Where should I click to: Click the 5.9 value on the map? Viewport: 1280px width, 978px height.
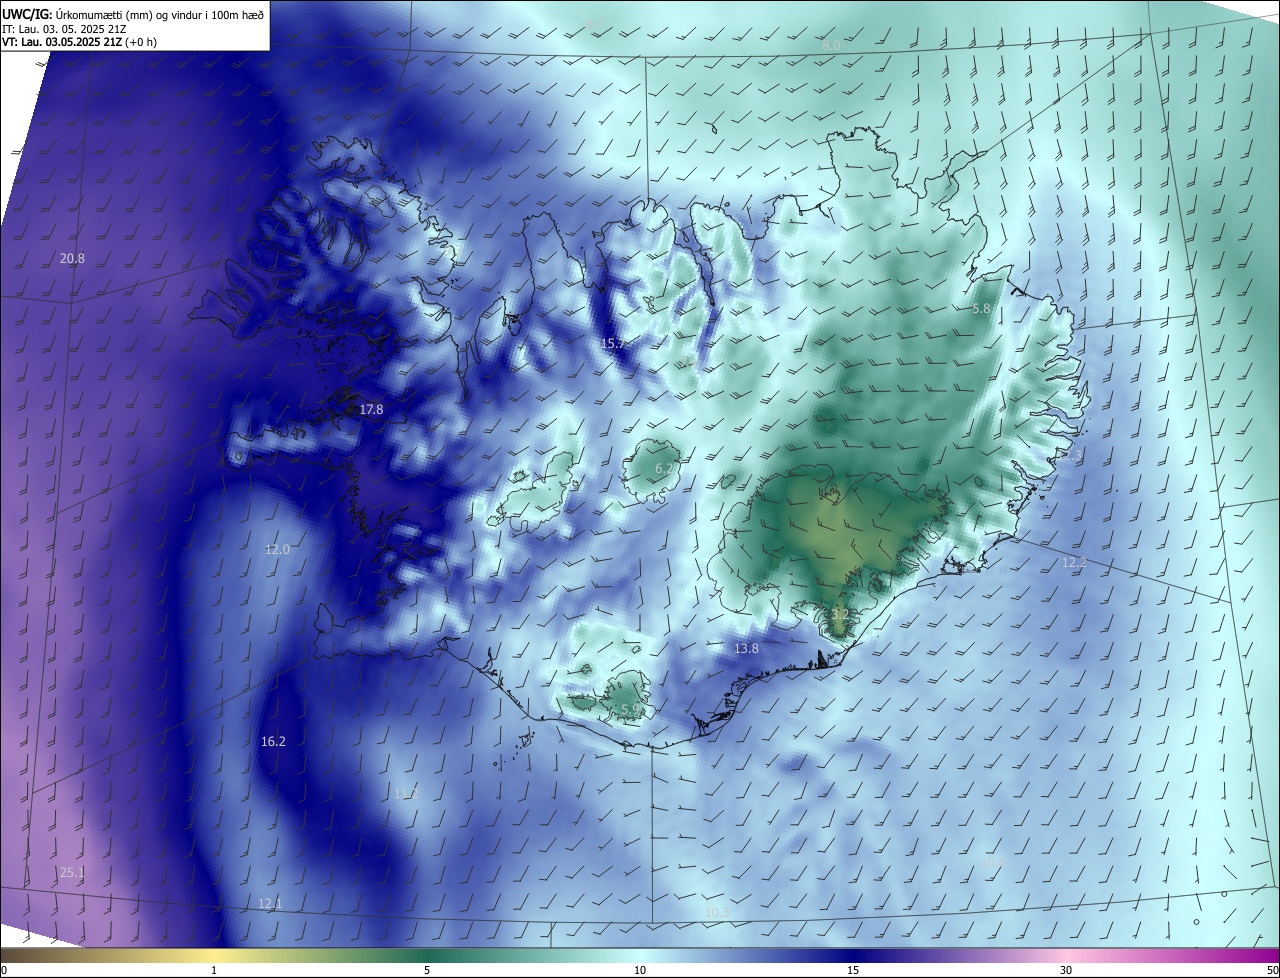[630, 709]
